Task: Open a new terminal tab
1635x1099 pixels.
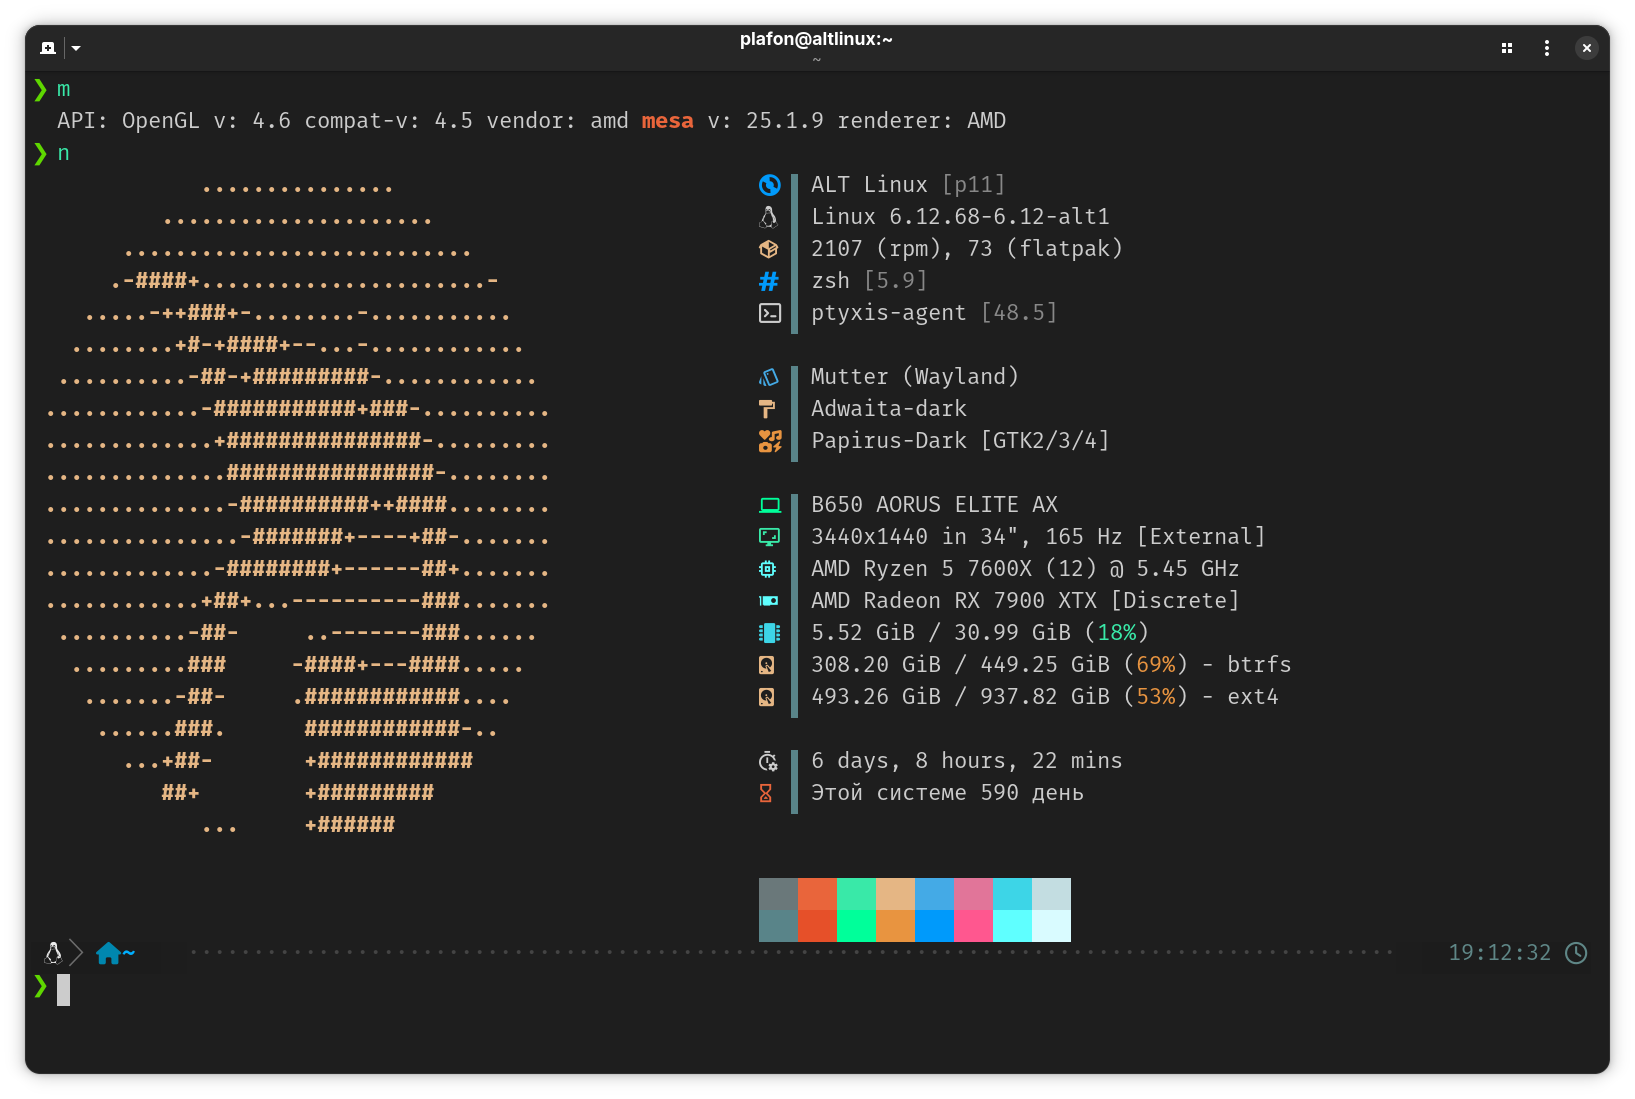Action: pyautogui.click(x=48, y=48)
